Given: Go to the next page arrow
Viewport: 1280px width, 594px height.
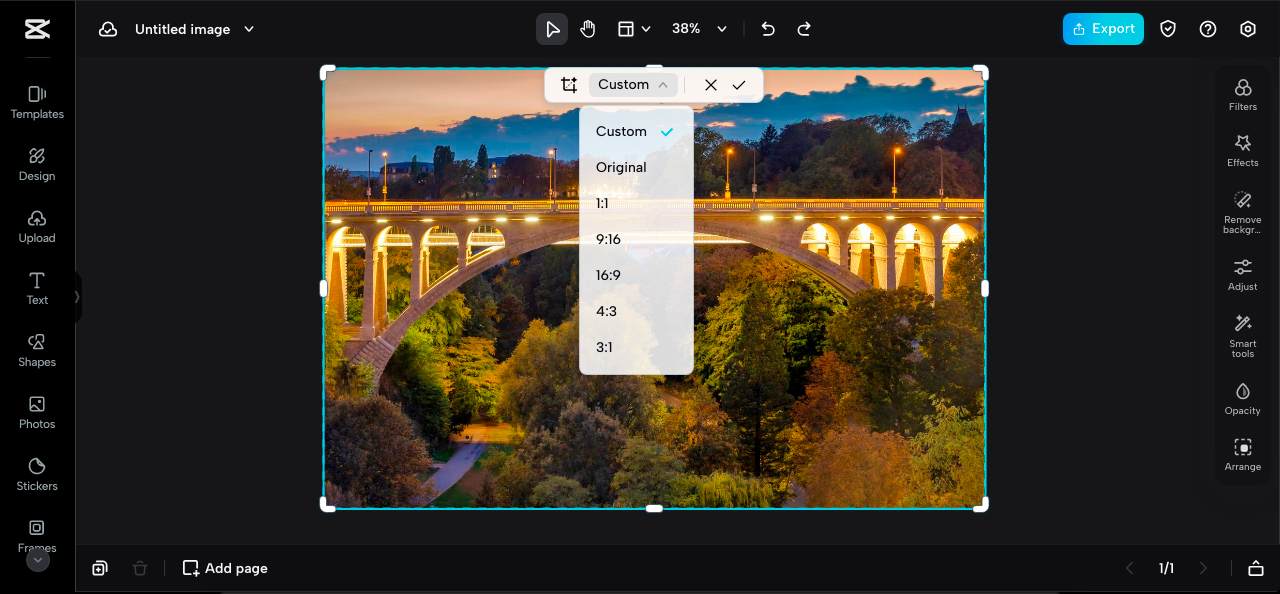Looking at the screenshot, I should (1203, 568).
